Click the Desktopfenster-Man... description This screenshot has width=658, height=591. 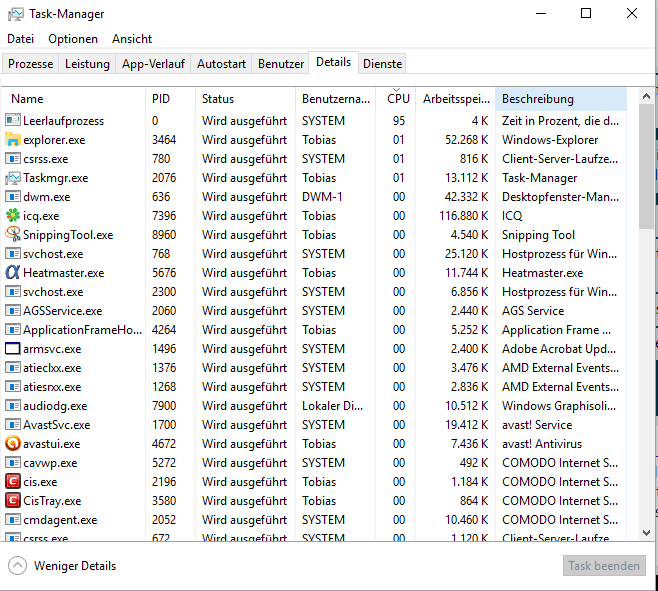click(x=560, y=196)
